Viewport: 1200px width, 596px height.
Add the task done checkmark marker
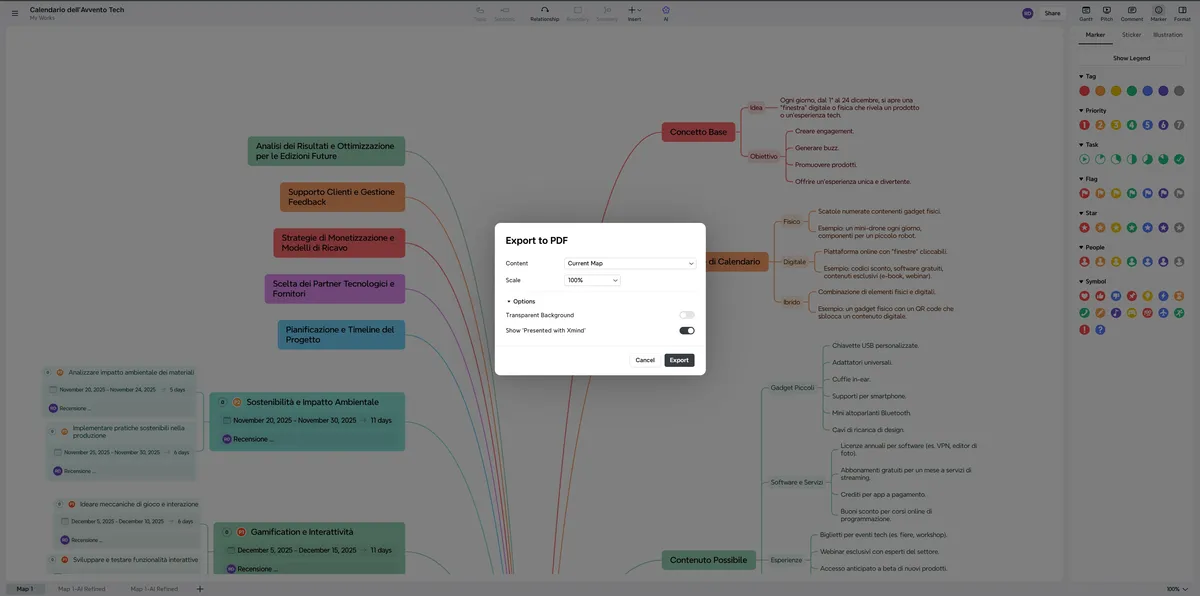[1179, 159]
